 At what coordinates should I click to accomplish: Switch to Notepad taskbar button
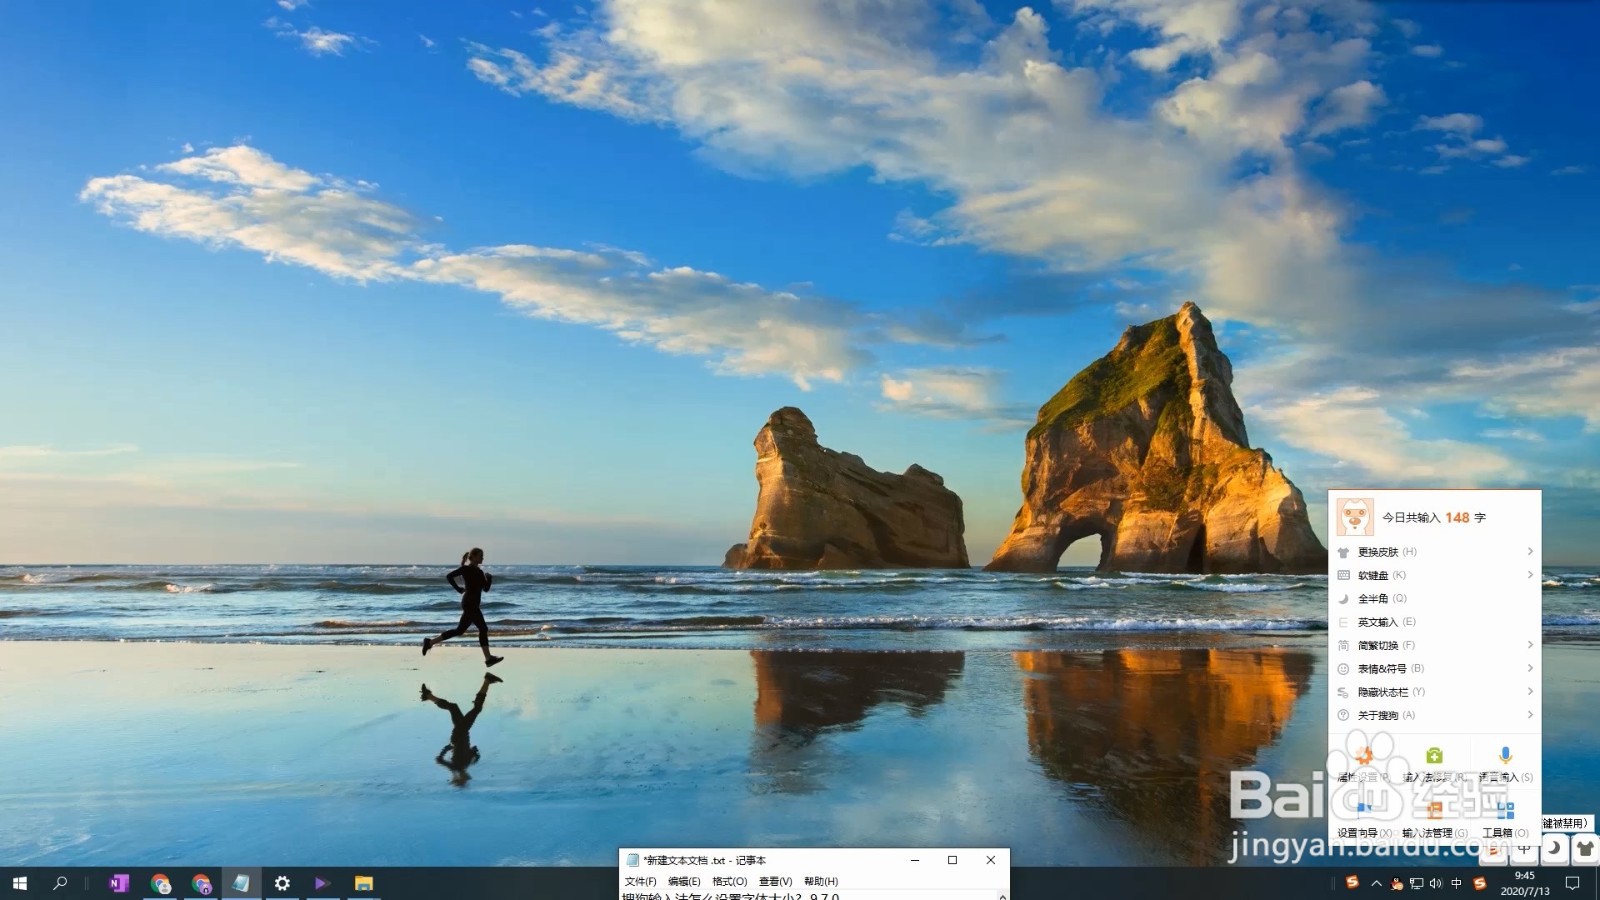click(x=241, y=883)
